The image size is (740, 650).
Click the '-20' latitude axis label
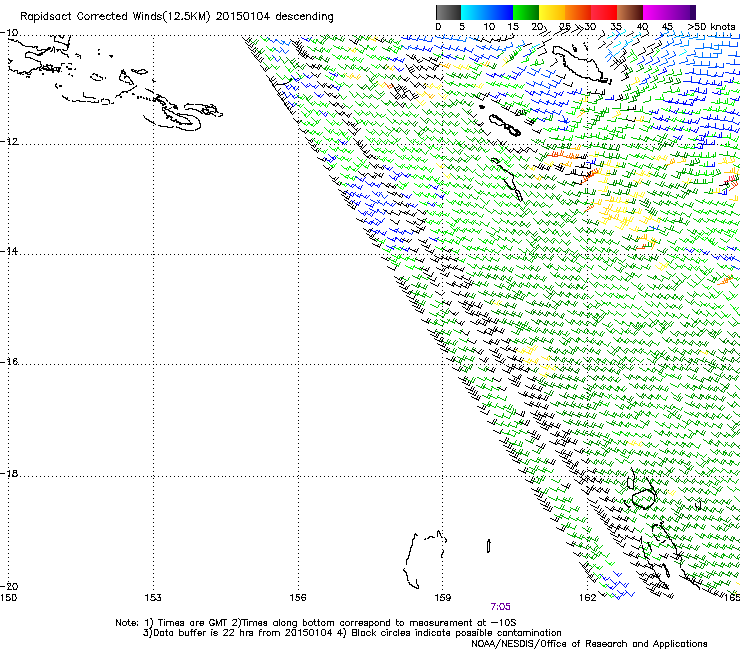pyautogui.click(x=9, y=586)
